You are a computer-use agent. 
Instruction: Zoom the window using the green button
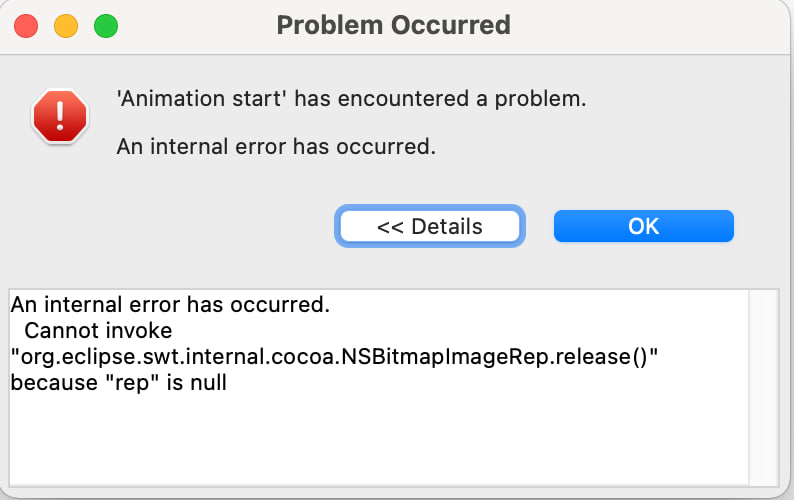pyautogui.click(x=105, y=24)
